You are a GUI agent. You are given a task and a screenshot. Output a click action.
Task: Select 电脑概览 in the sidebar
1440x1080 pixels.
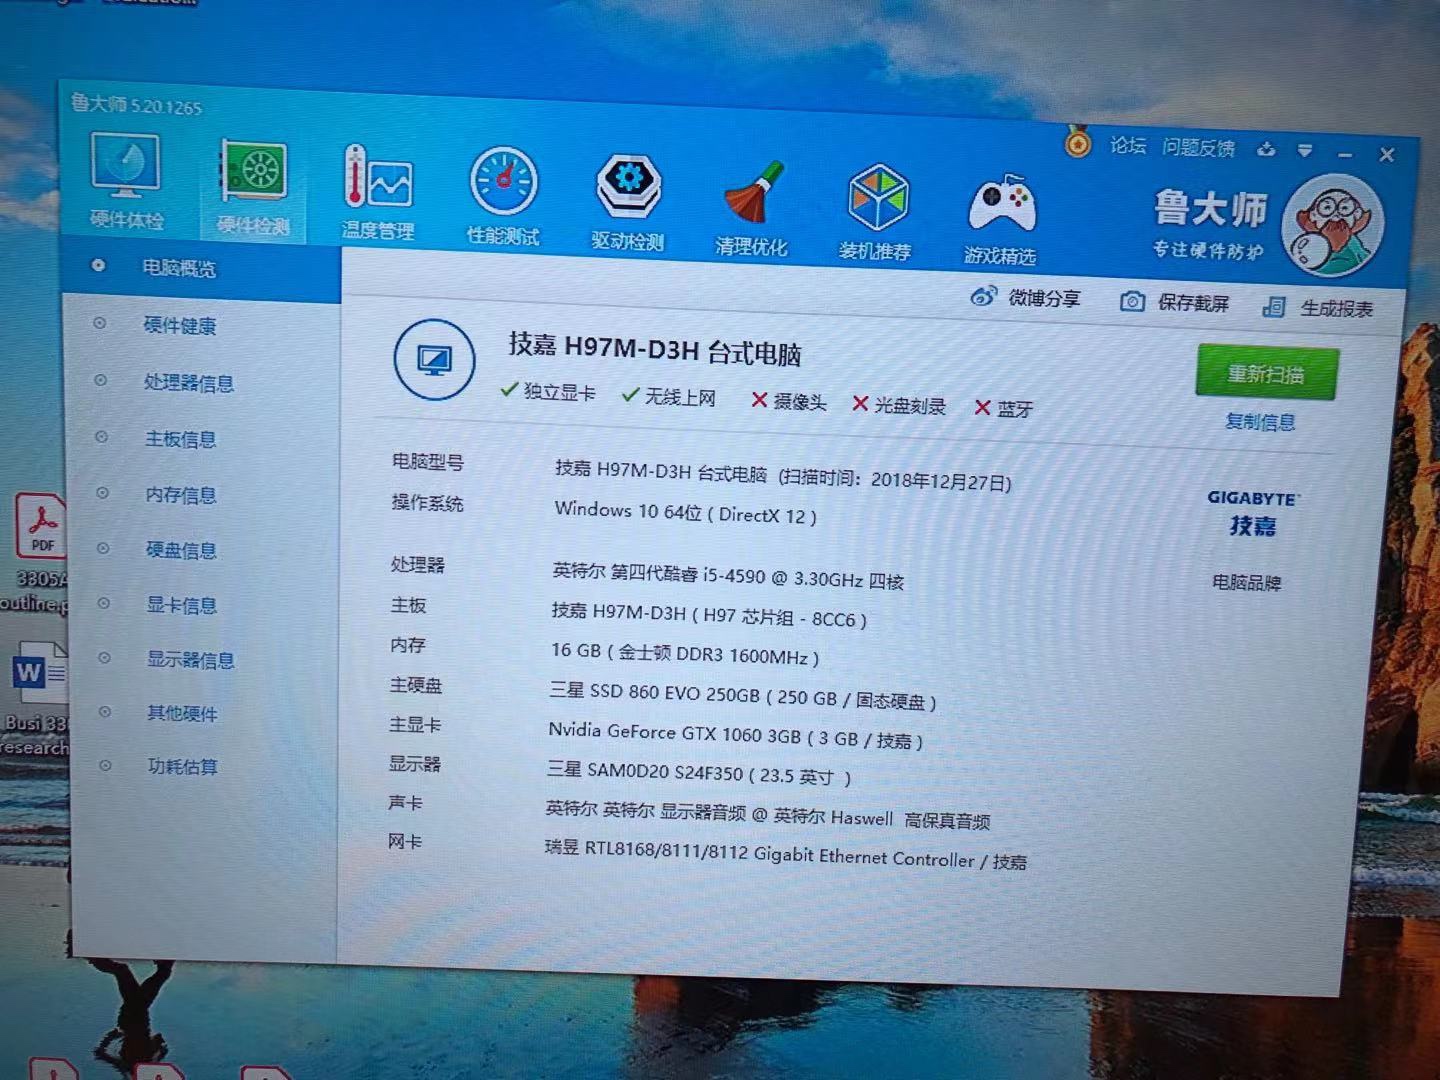(x=178, y=268)
